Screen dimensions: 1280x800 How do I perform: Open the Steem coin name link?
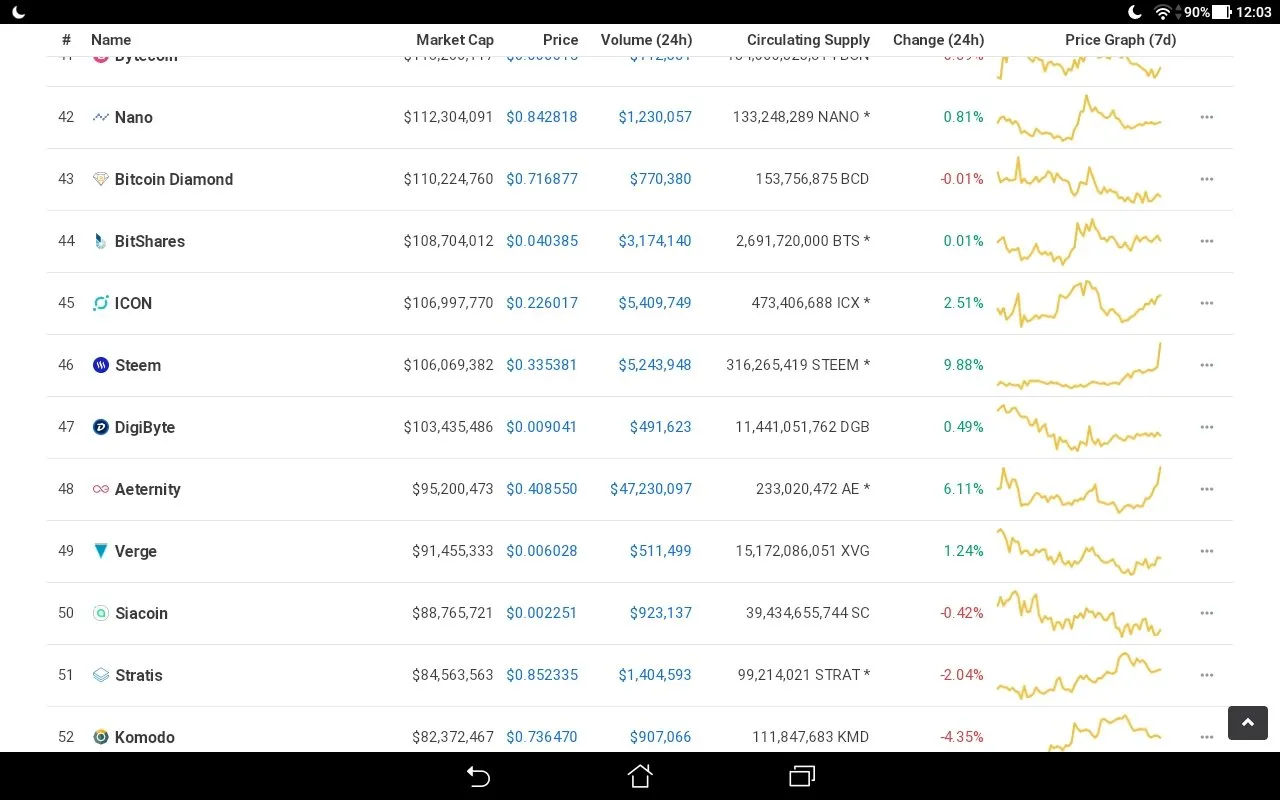pos(138,365)
